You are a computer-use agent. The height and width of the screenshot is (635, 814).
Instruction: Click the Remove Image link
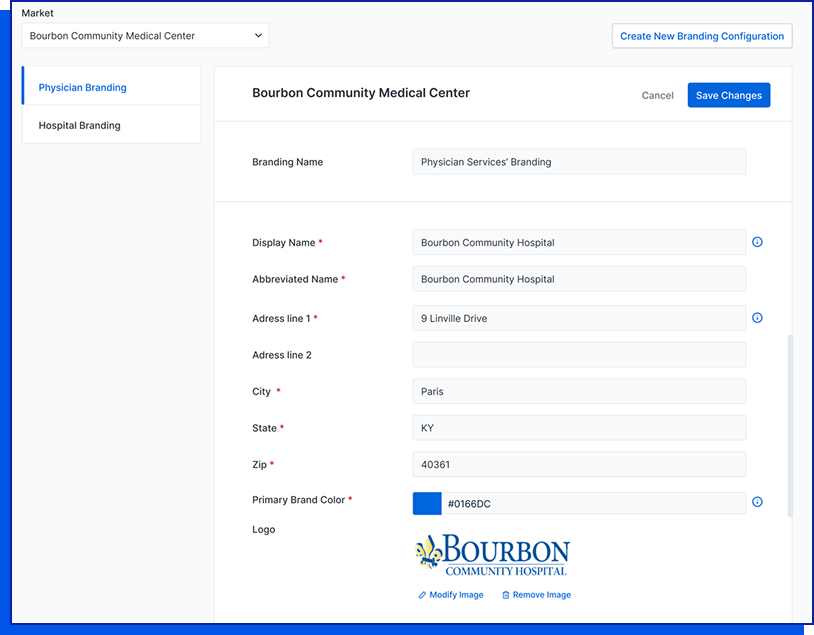point(536,595)
